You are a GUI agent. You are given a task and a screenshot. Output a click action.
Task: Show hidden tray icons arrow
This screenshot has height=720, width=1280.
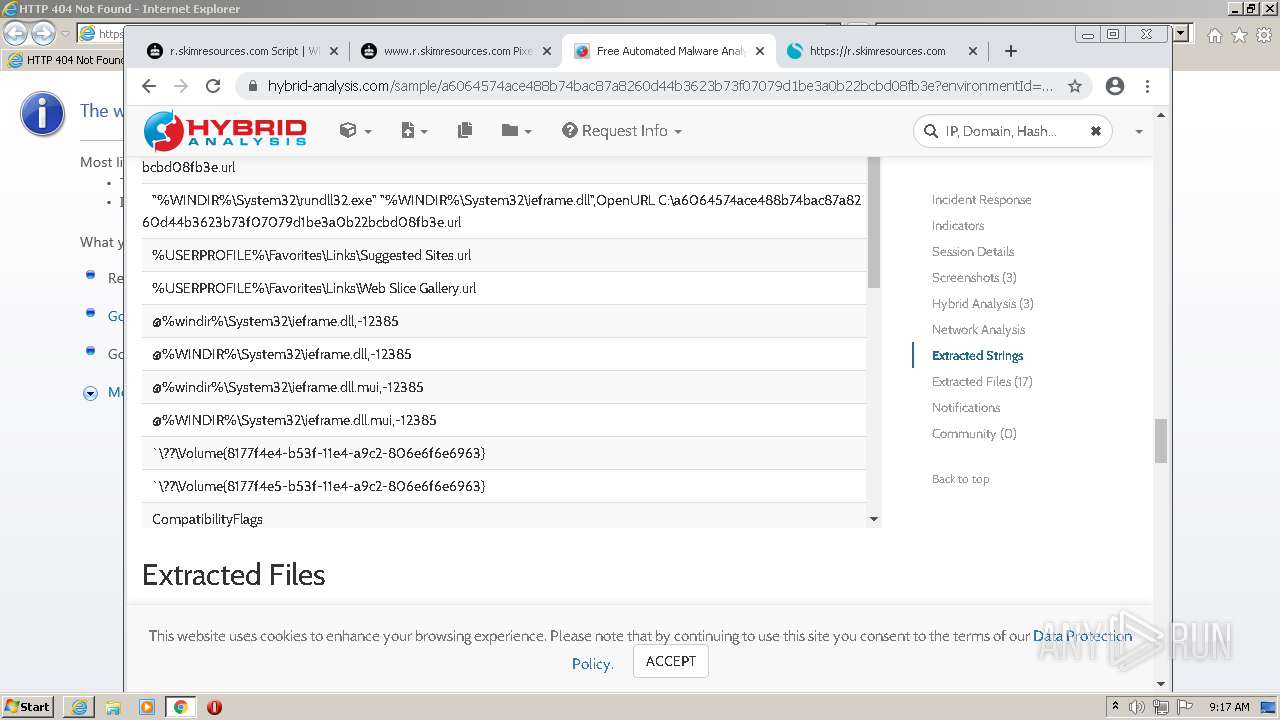click(1115, 707)
